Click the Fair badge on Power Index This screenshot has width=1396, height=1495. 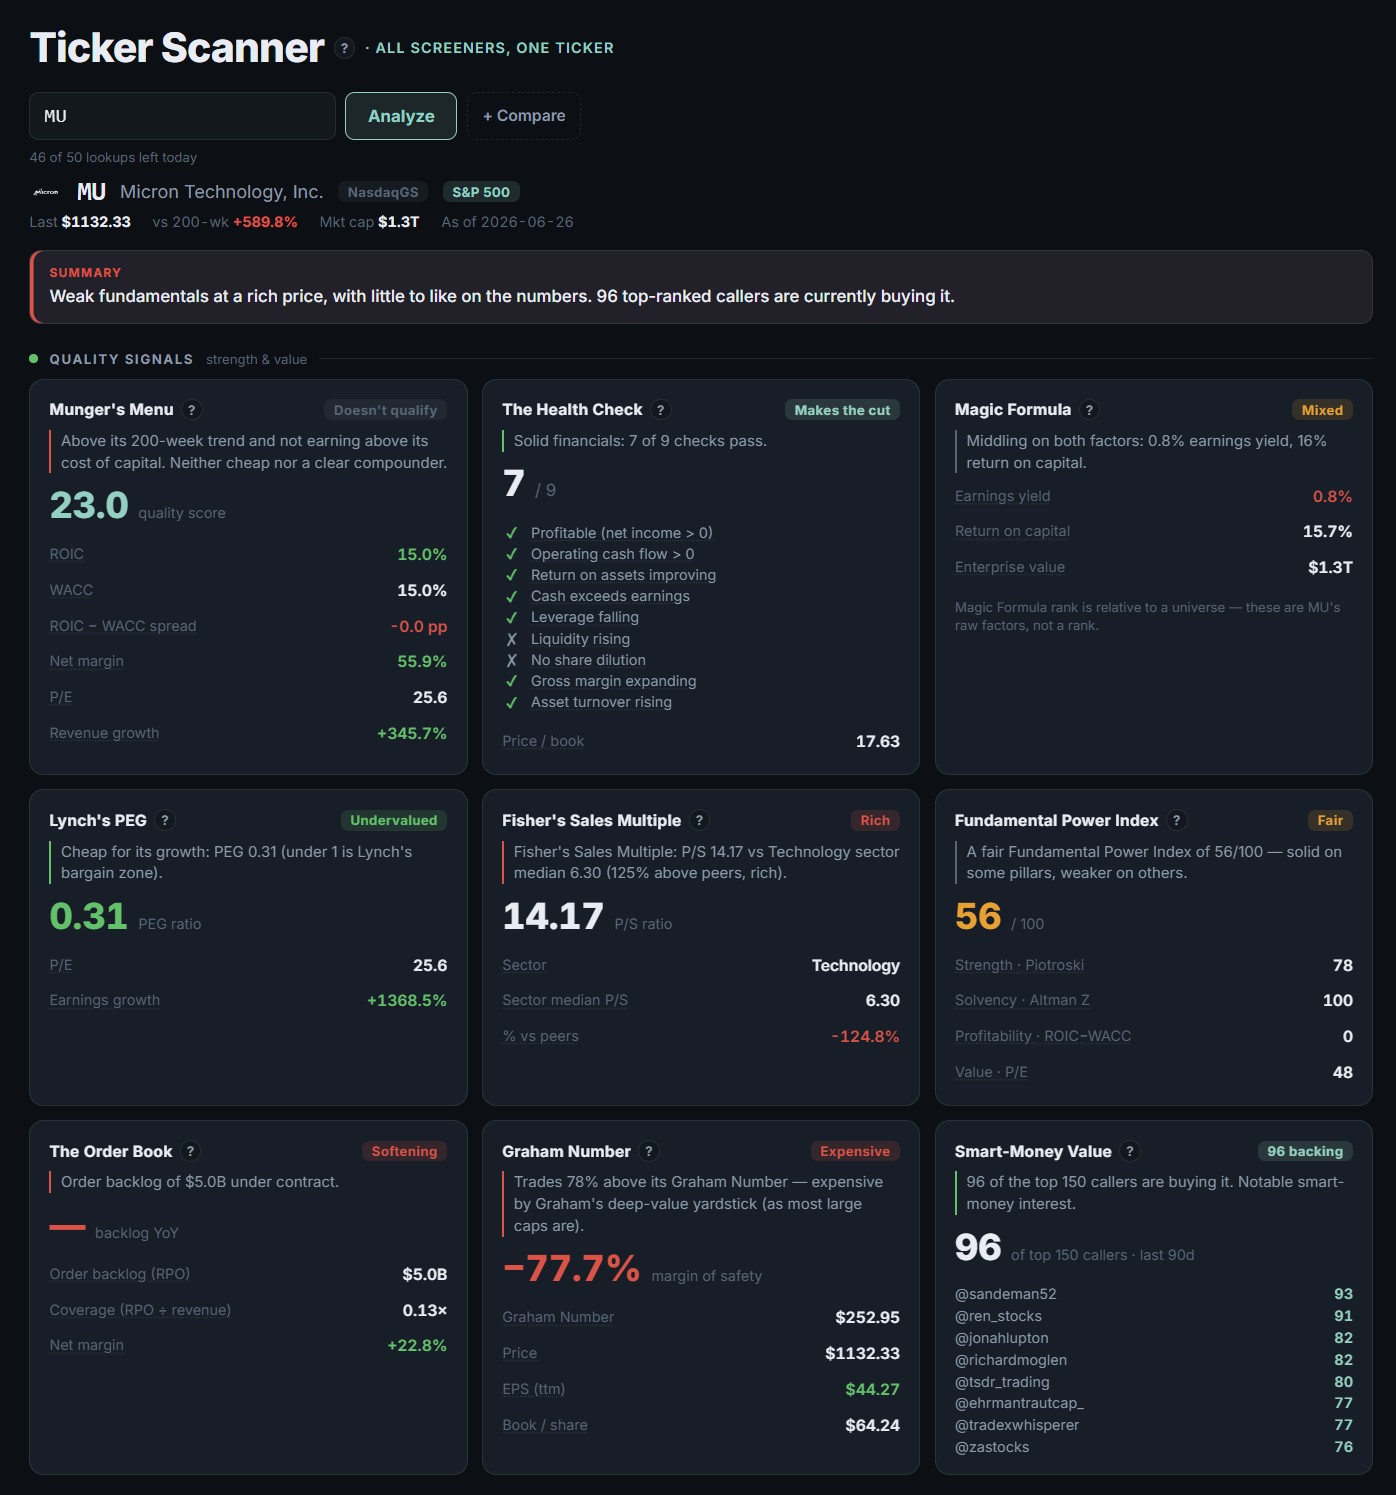pyautogui.click(x=1330, y=820)
